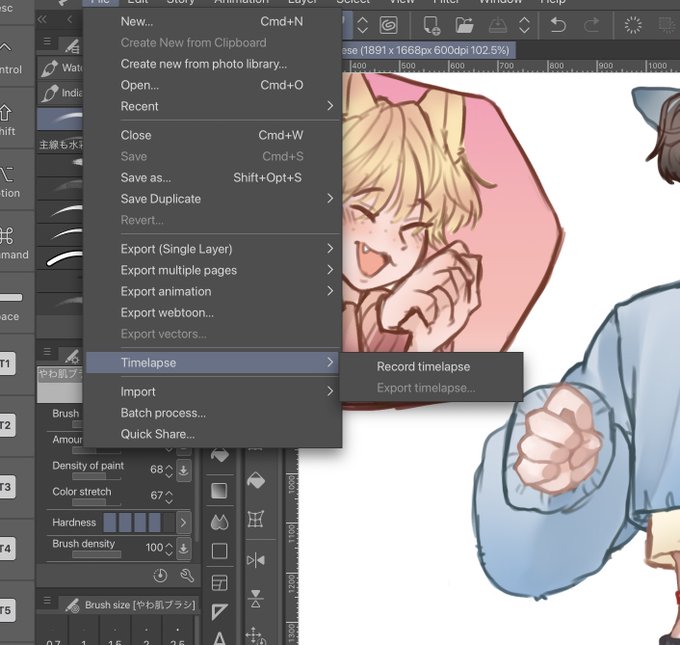Screen dimensions: 680x645
Task: Click Brush density dynamics download icon
Action: 183,548
